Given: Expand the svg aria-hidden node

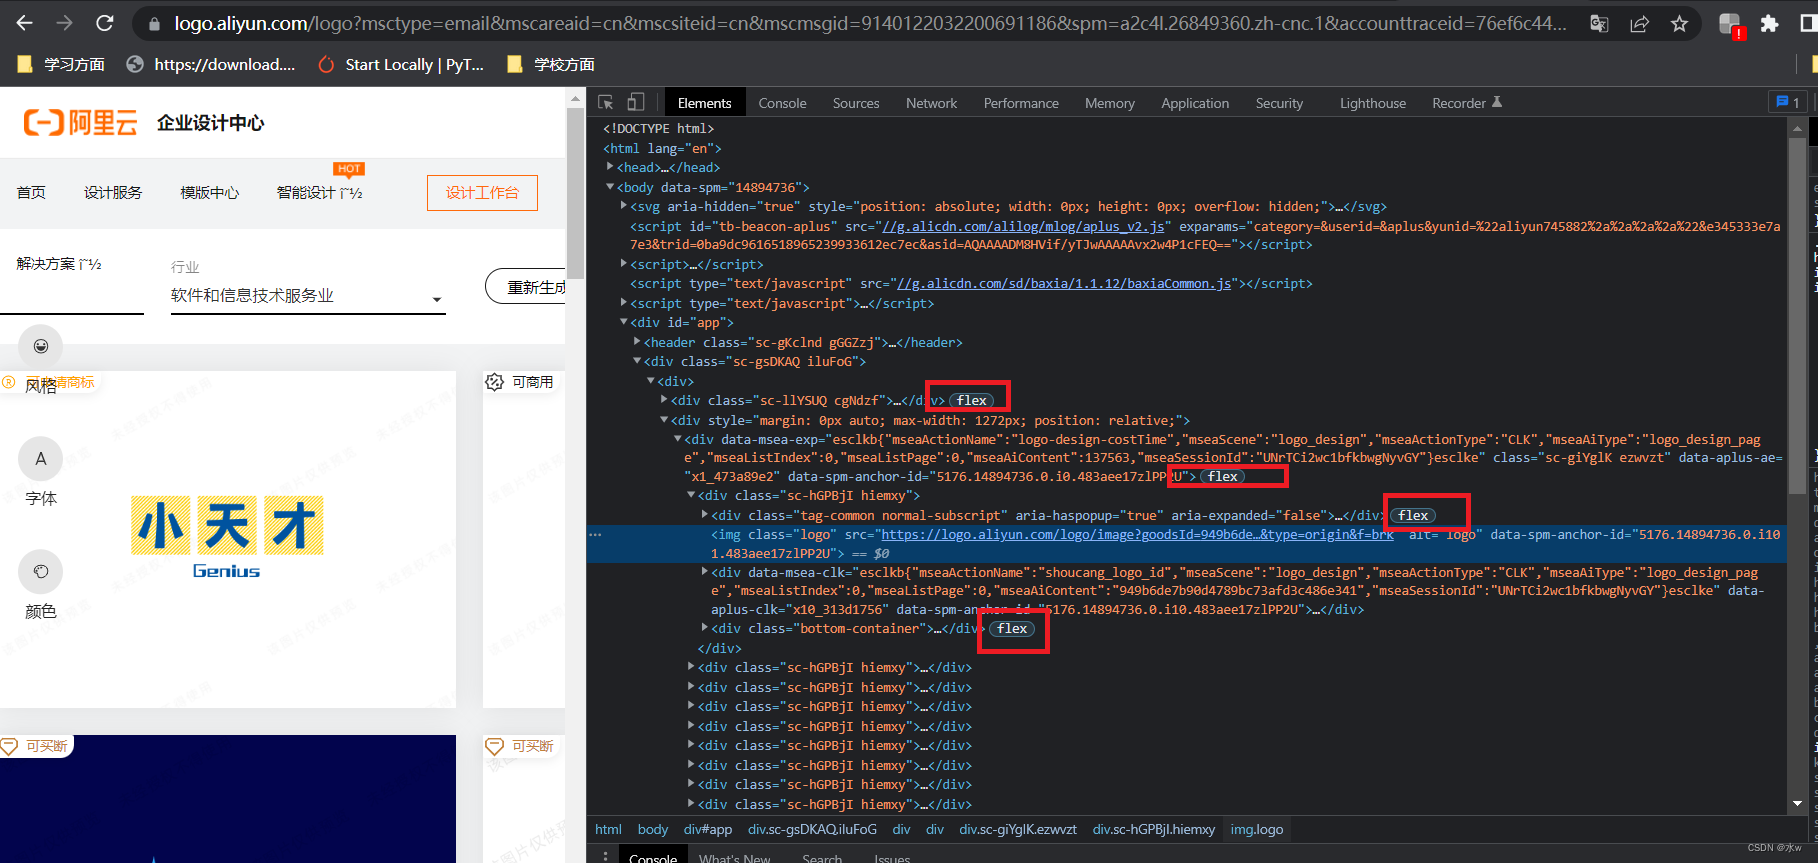Looking at the screenshot, I should [623, 206].
